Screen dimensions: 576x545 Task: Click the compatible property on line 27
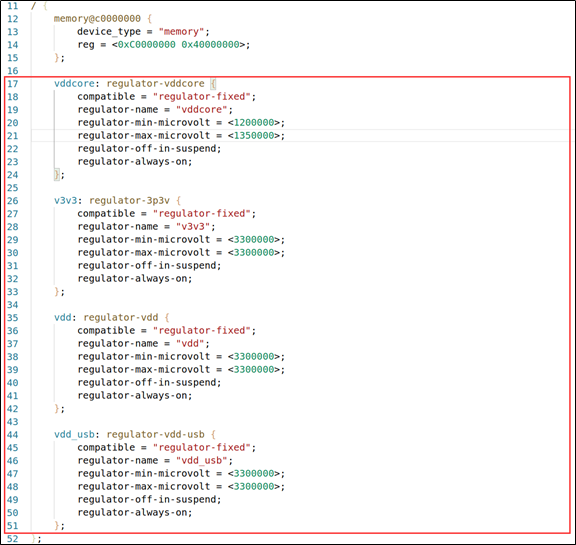click(106, 214)
